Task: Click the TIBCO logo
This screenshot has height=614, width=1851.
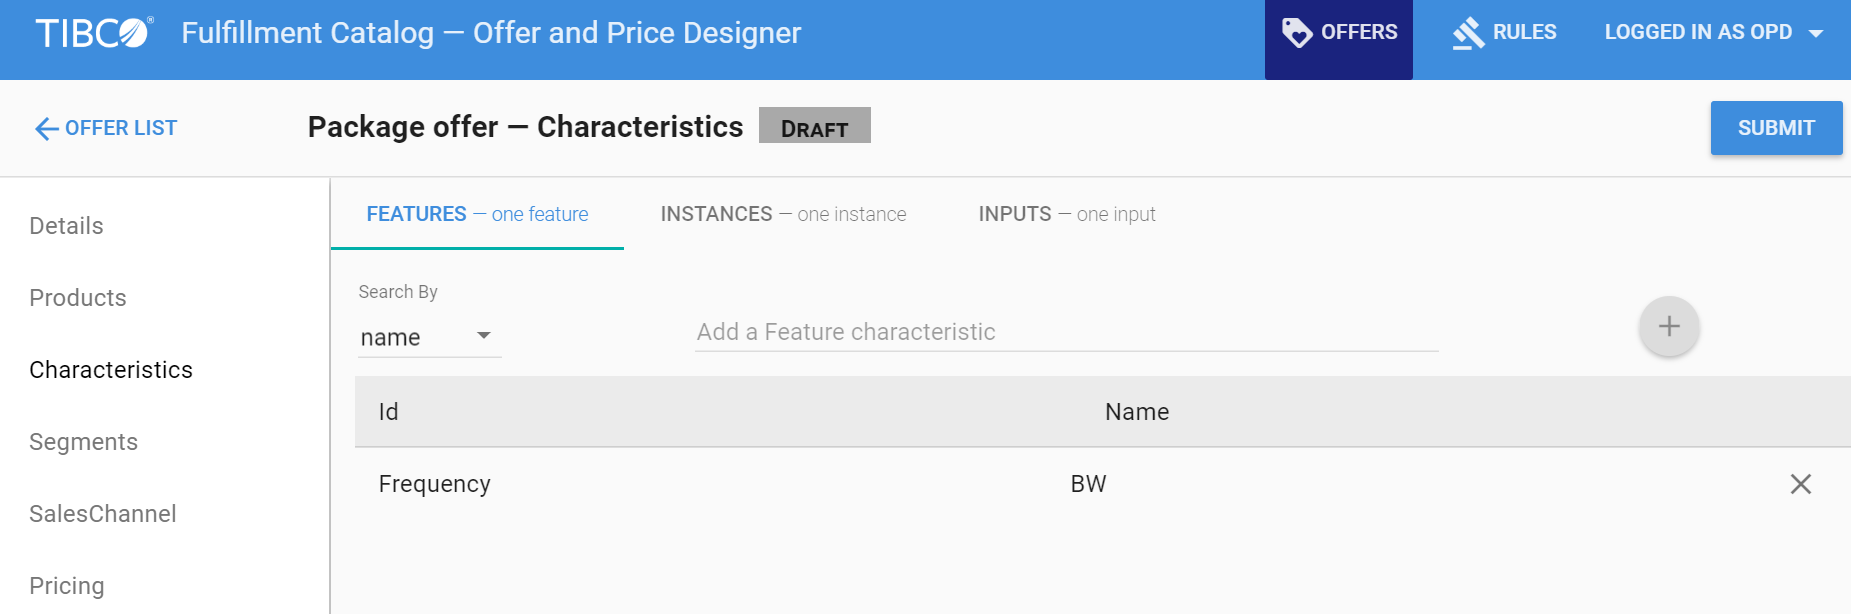Action: click(x=94, y=33)
